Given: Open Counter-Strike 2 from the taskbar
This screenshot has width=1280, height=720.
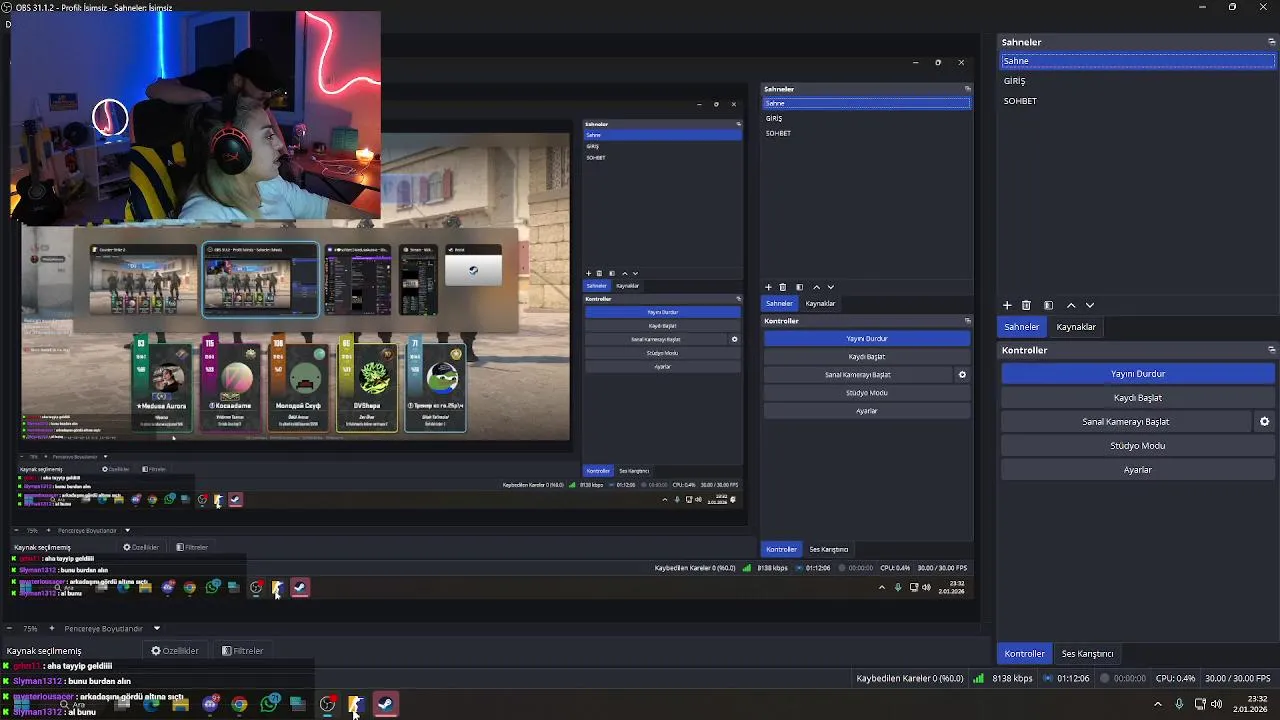Looking at the screenshot, I should (356, 704).
